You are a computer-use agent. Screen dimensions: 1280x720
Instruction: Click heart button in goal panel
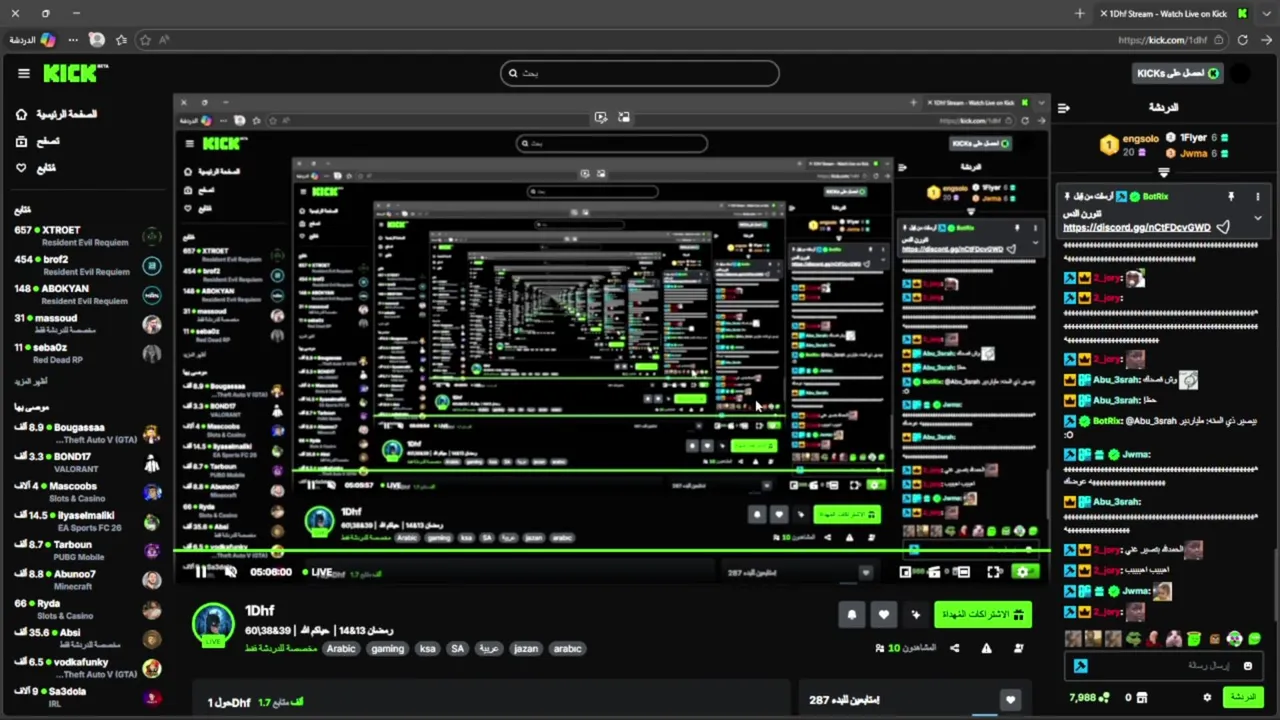[x=1010, y=700]
